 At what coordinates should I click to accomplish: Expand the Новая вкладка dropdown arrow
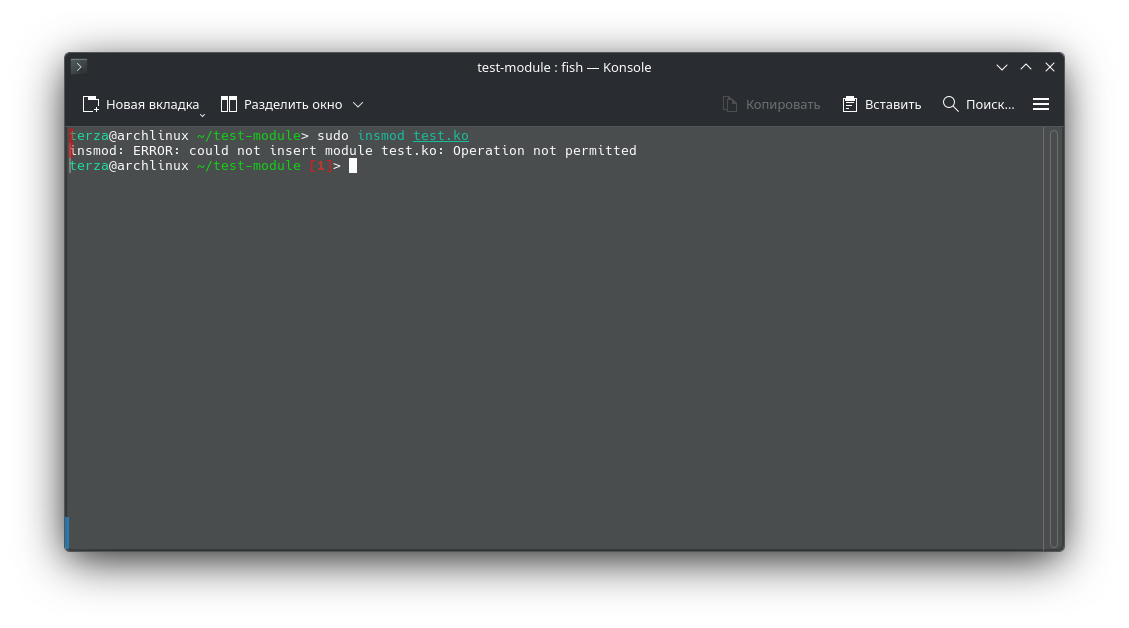click(x=202, y=115)
